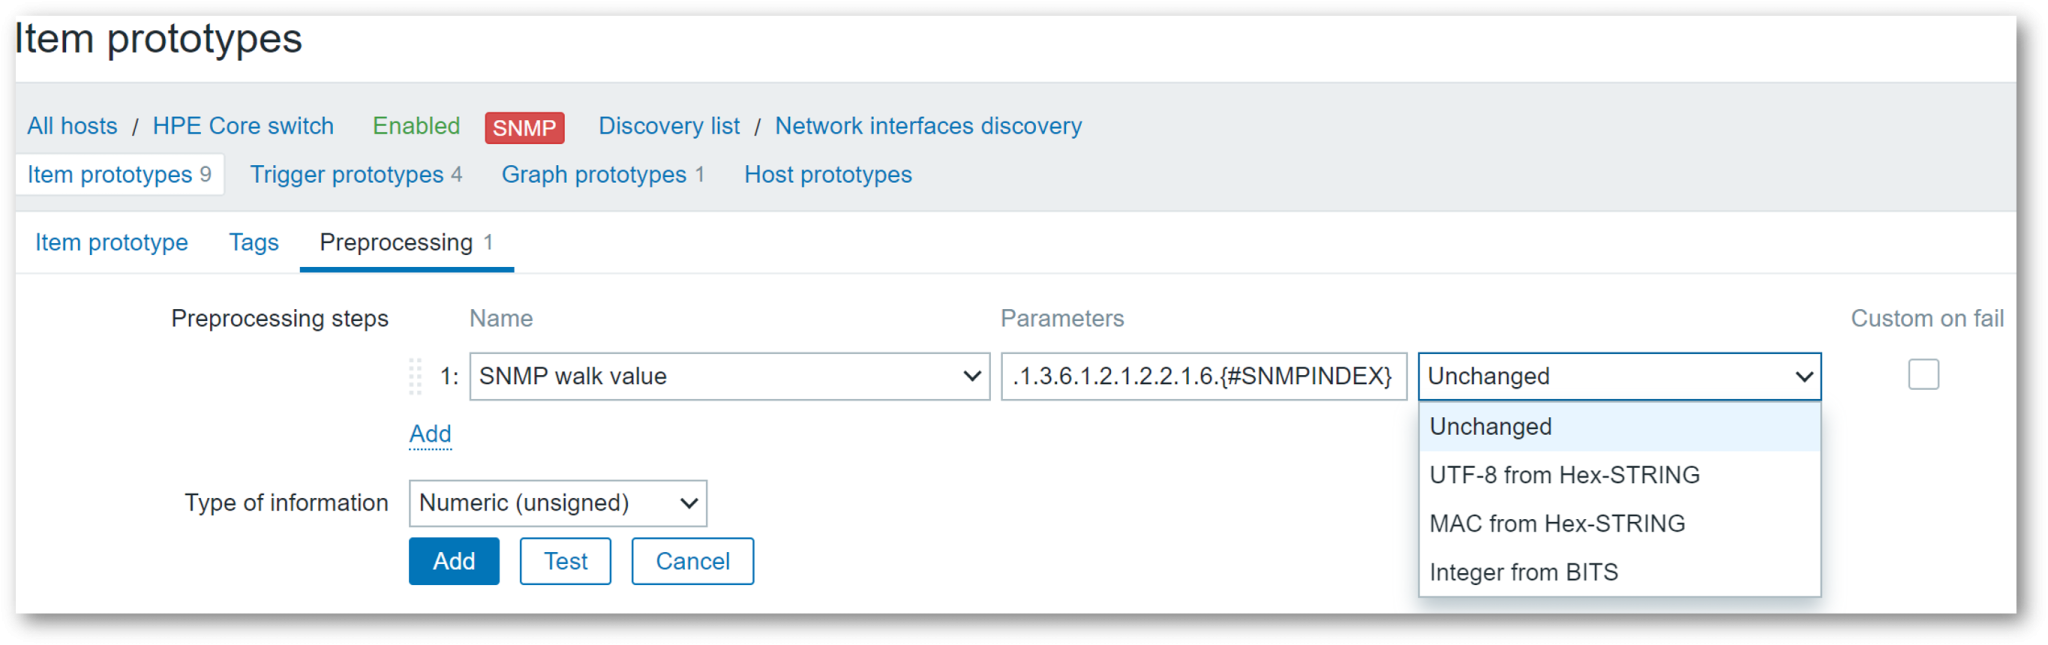The image size is (2048, 645).
Task: Click the red SNMP interface badge
Action: coord(524,126)
